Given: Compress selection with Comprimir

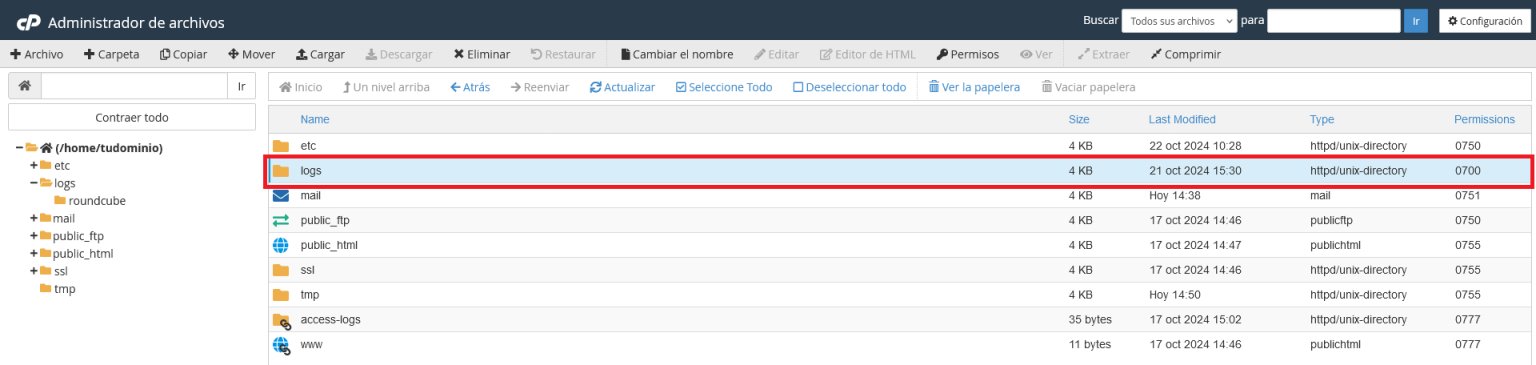Looking at the screenshot, I should [x=1186, y=54].
